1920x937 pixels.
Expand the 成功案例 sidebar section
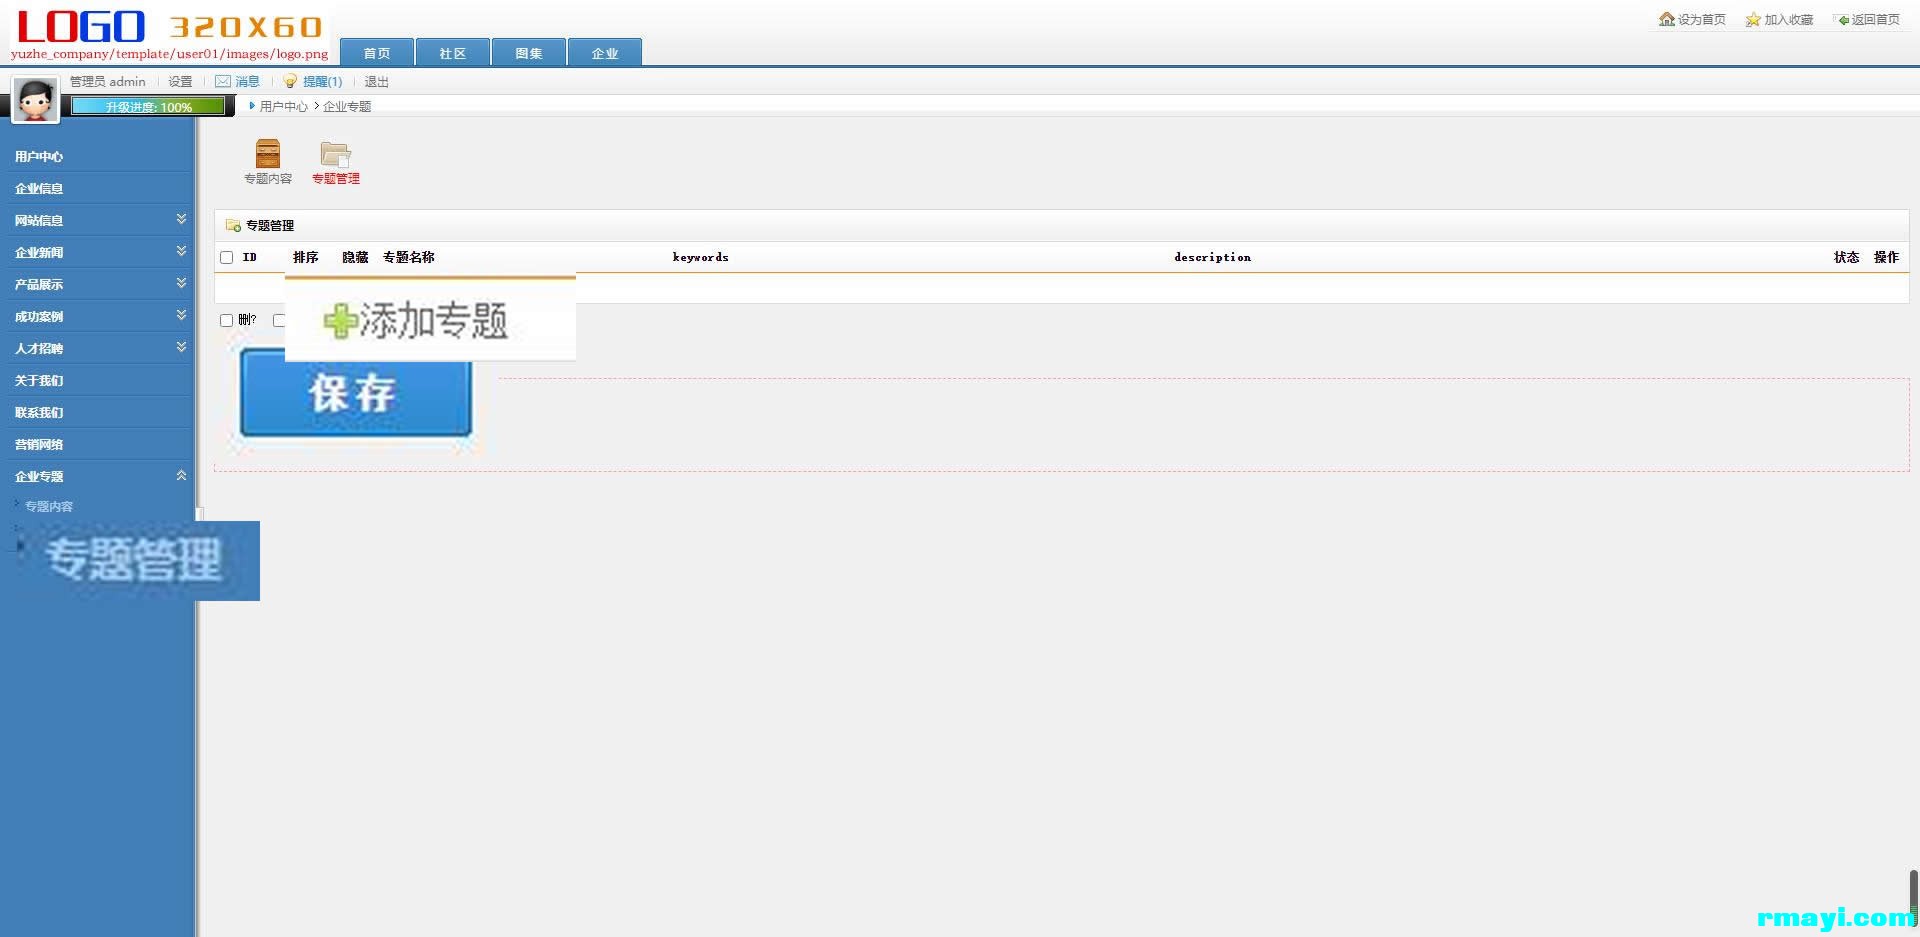coord(181,315)
